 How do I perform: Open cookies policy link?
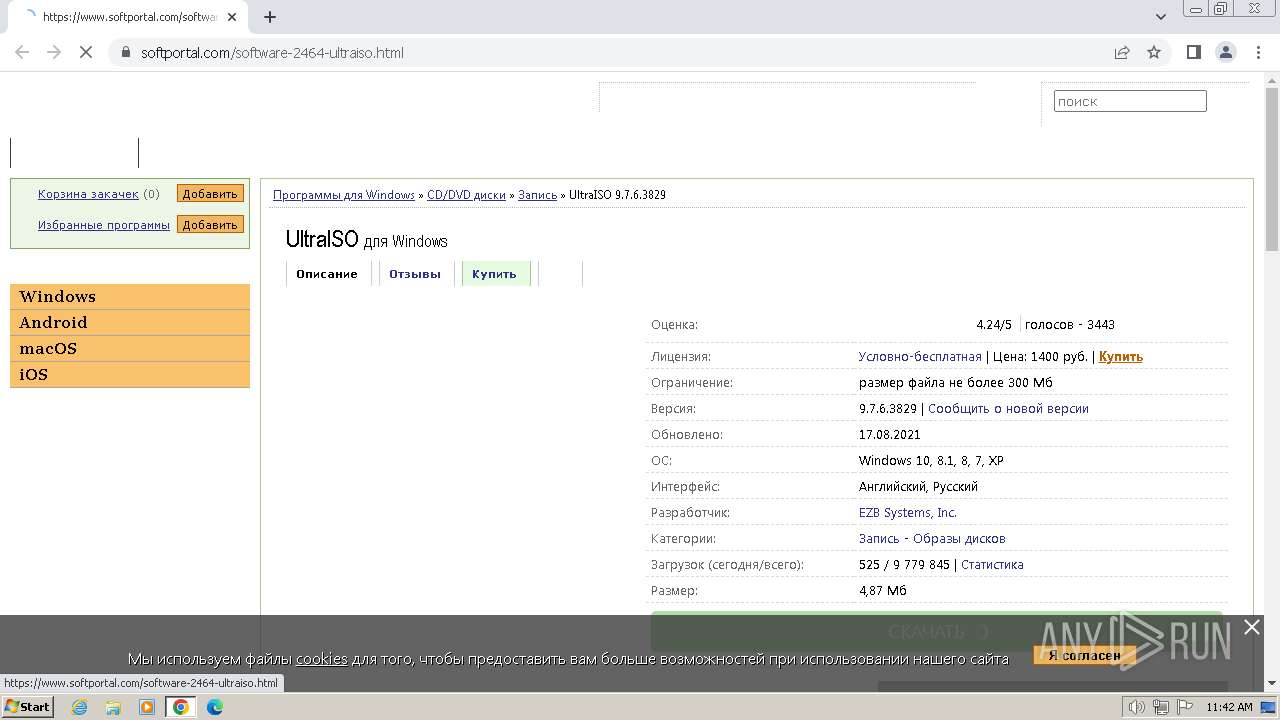point(321,659)
